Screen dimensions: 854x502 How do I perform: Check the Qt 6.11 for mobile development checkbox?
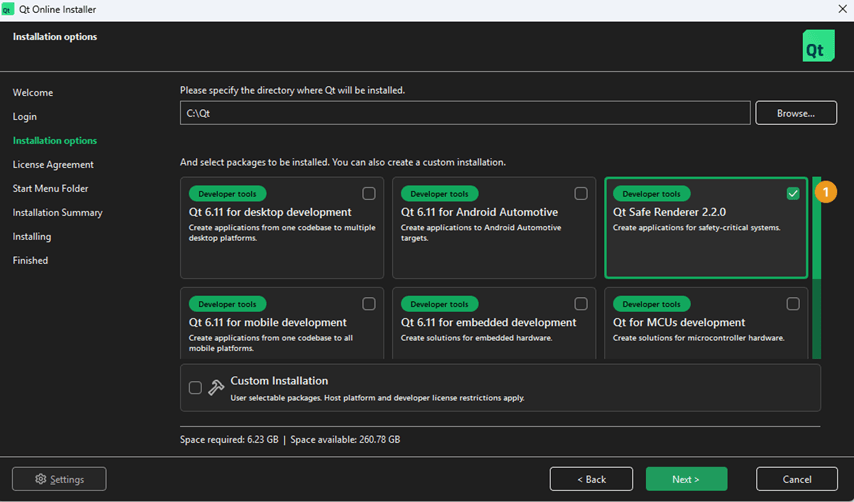(369, 304)
